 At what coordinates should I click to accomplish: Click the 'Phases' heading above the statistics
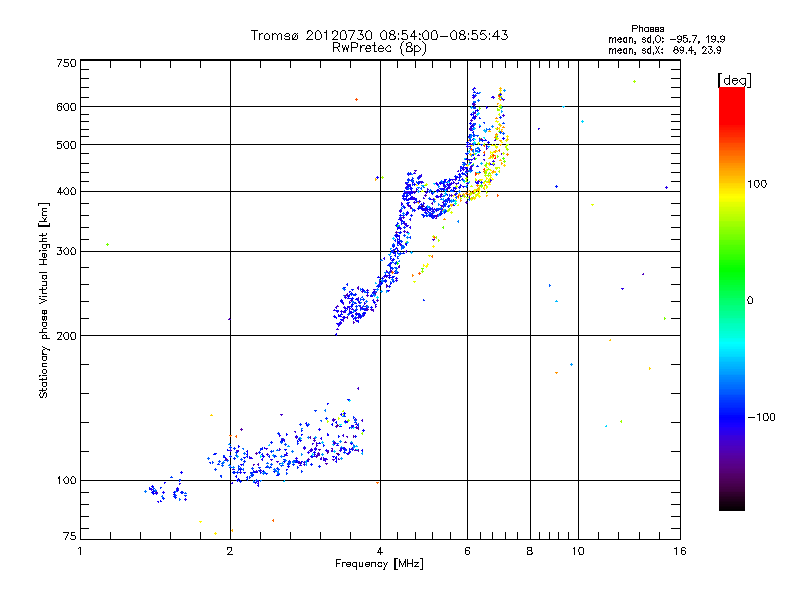(647, 29)
